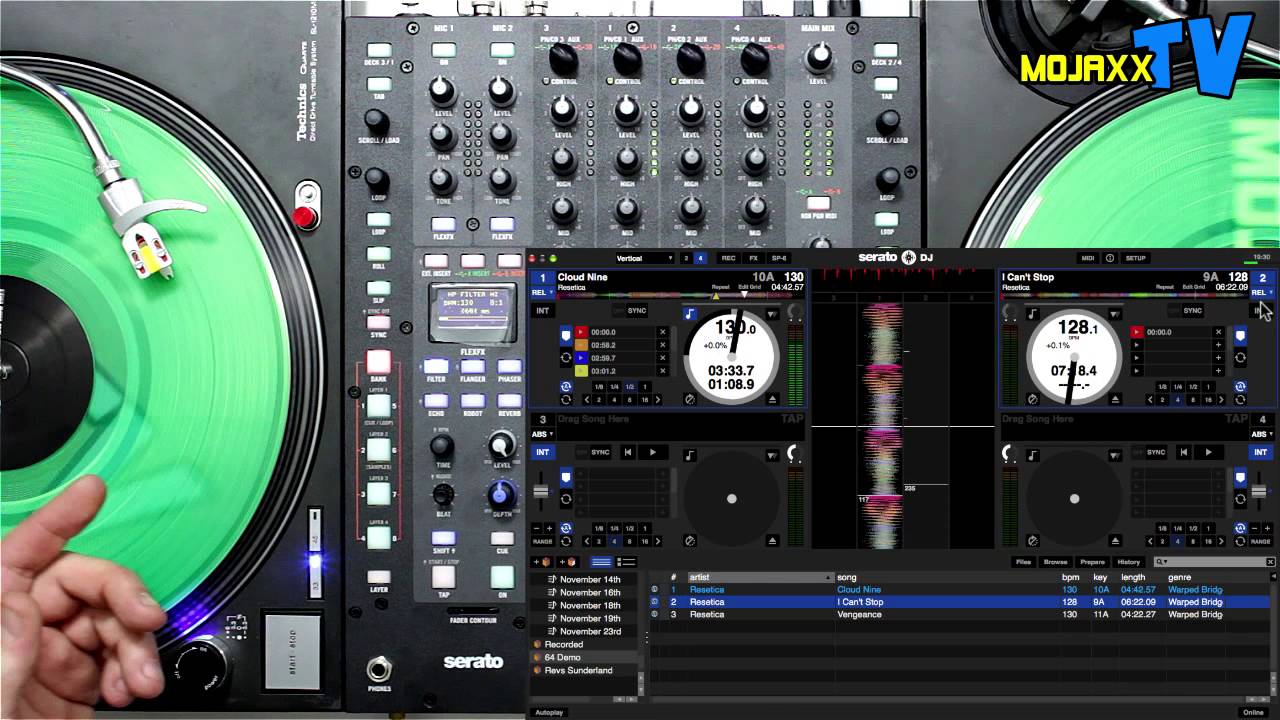Trigger red cue point on deck 2
The width and height of the screenshot is (1280, 720).
[x=1137, y=332]
